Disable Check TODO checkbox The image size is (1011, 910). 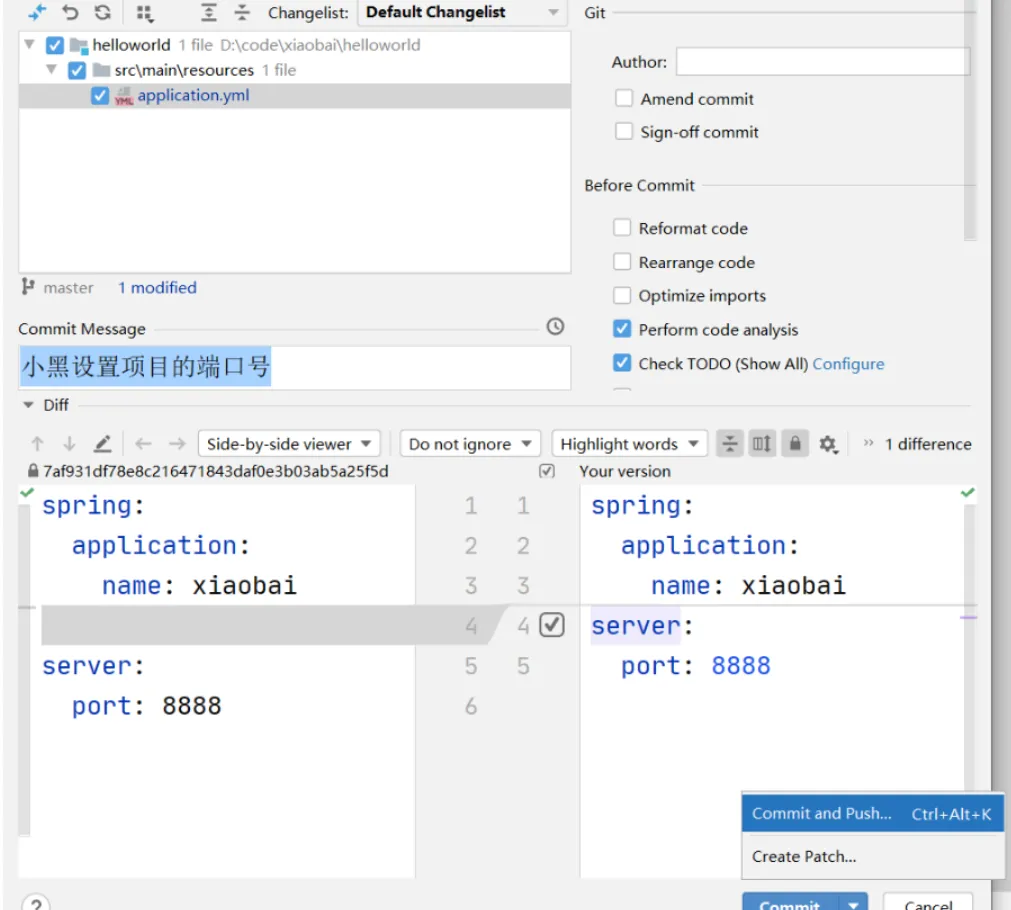pos(622,363)
